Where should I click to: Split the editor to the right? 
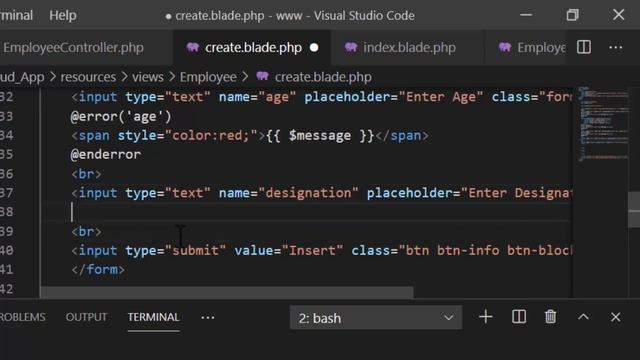click(x=584, y=47)
